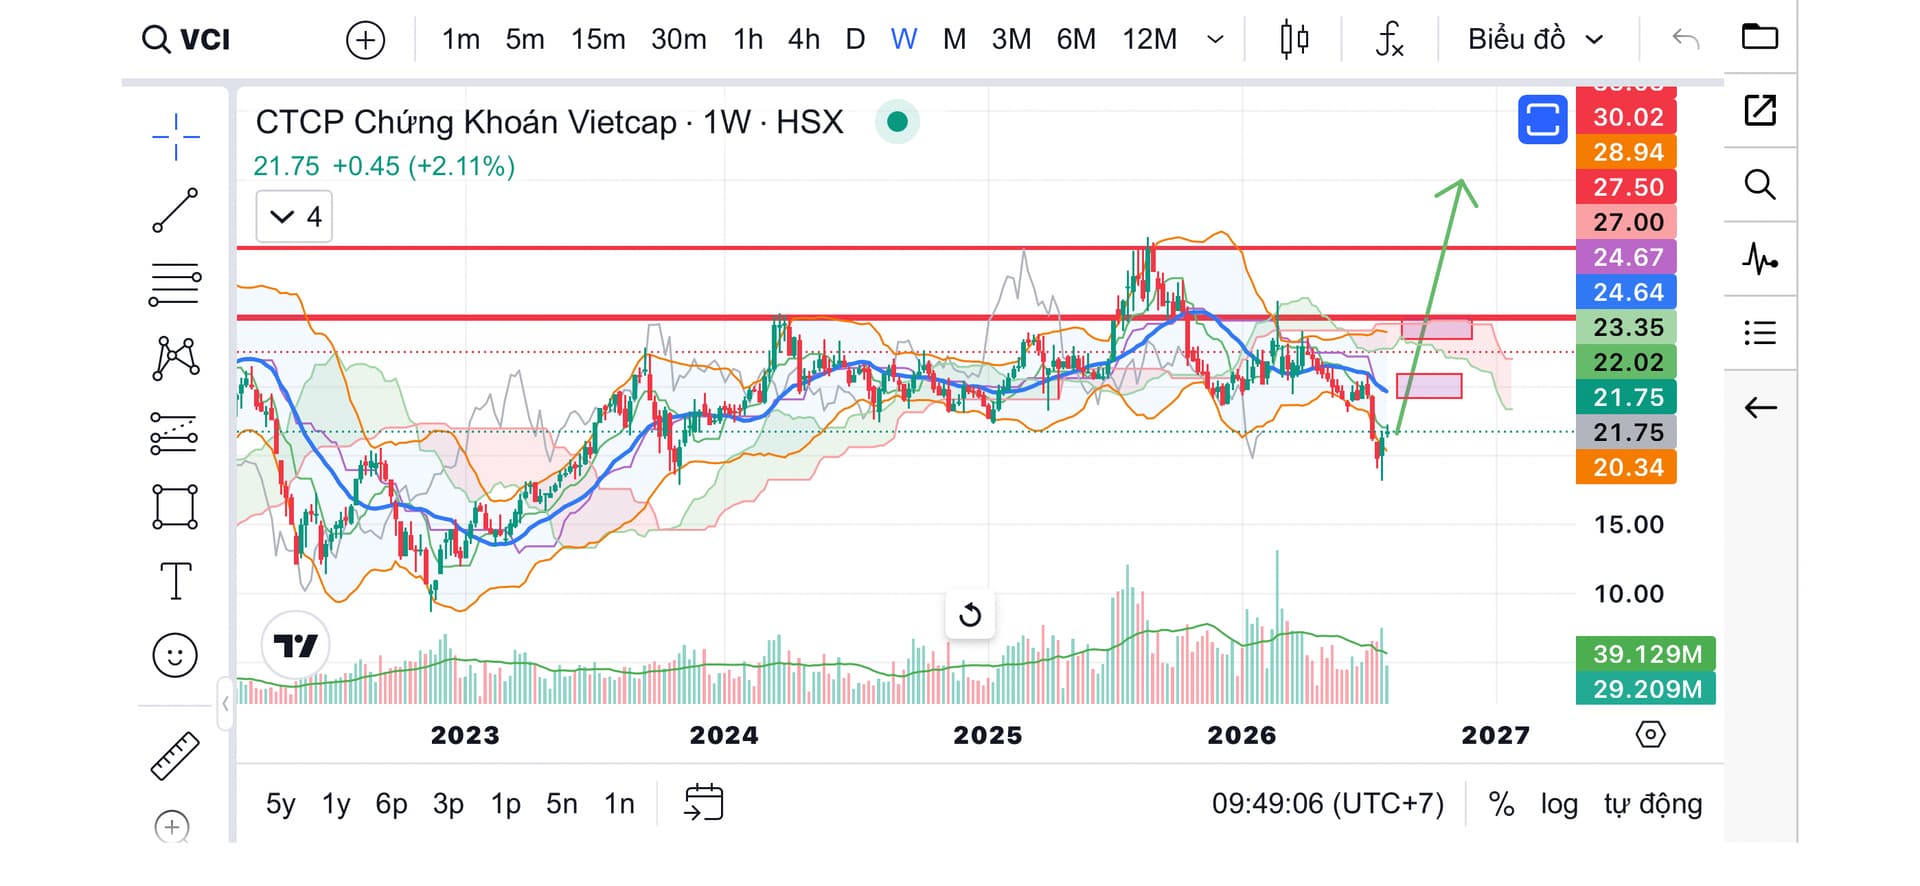Set the range to 1n
Viewport: 1920px width, 886px height.
coord(619,804)
